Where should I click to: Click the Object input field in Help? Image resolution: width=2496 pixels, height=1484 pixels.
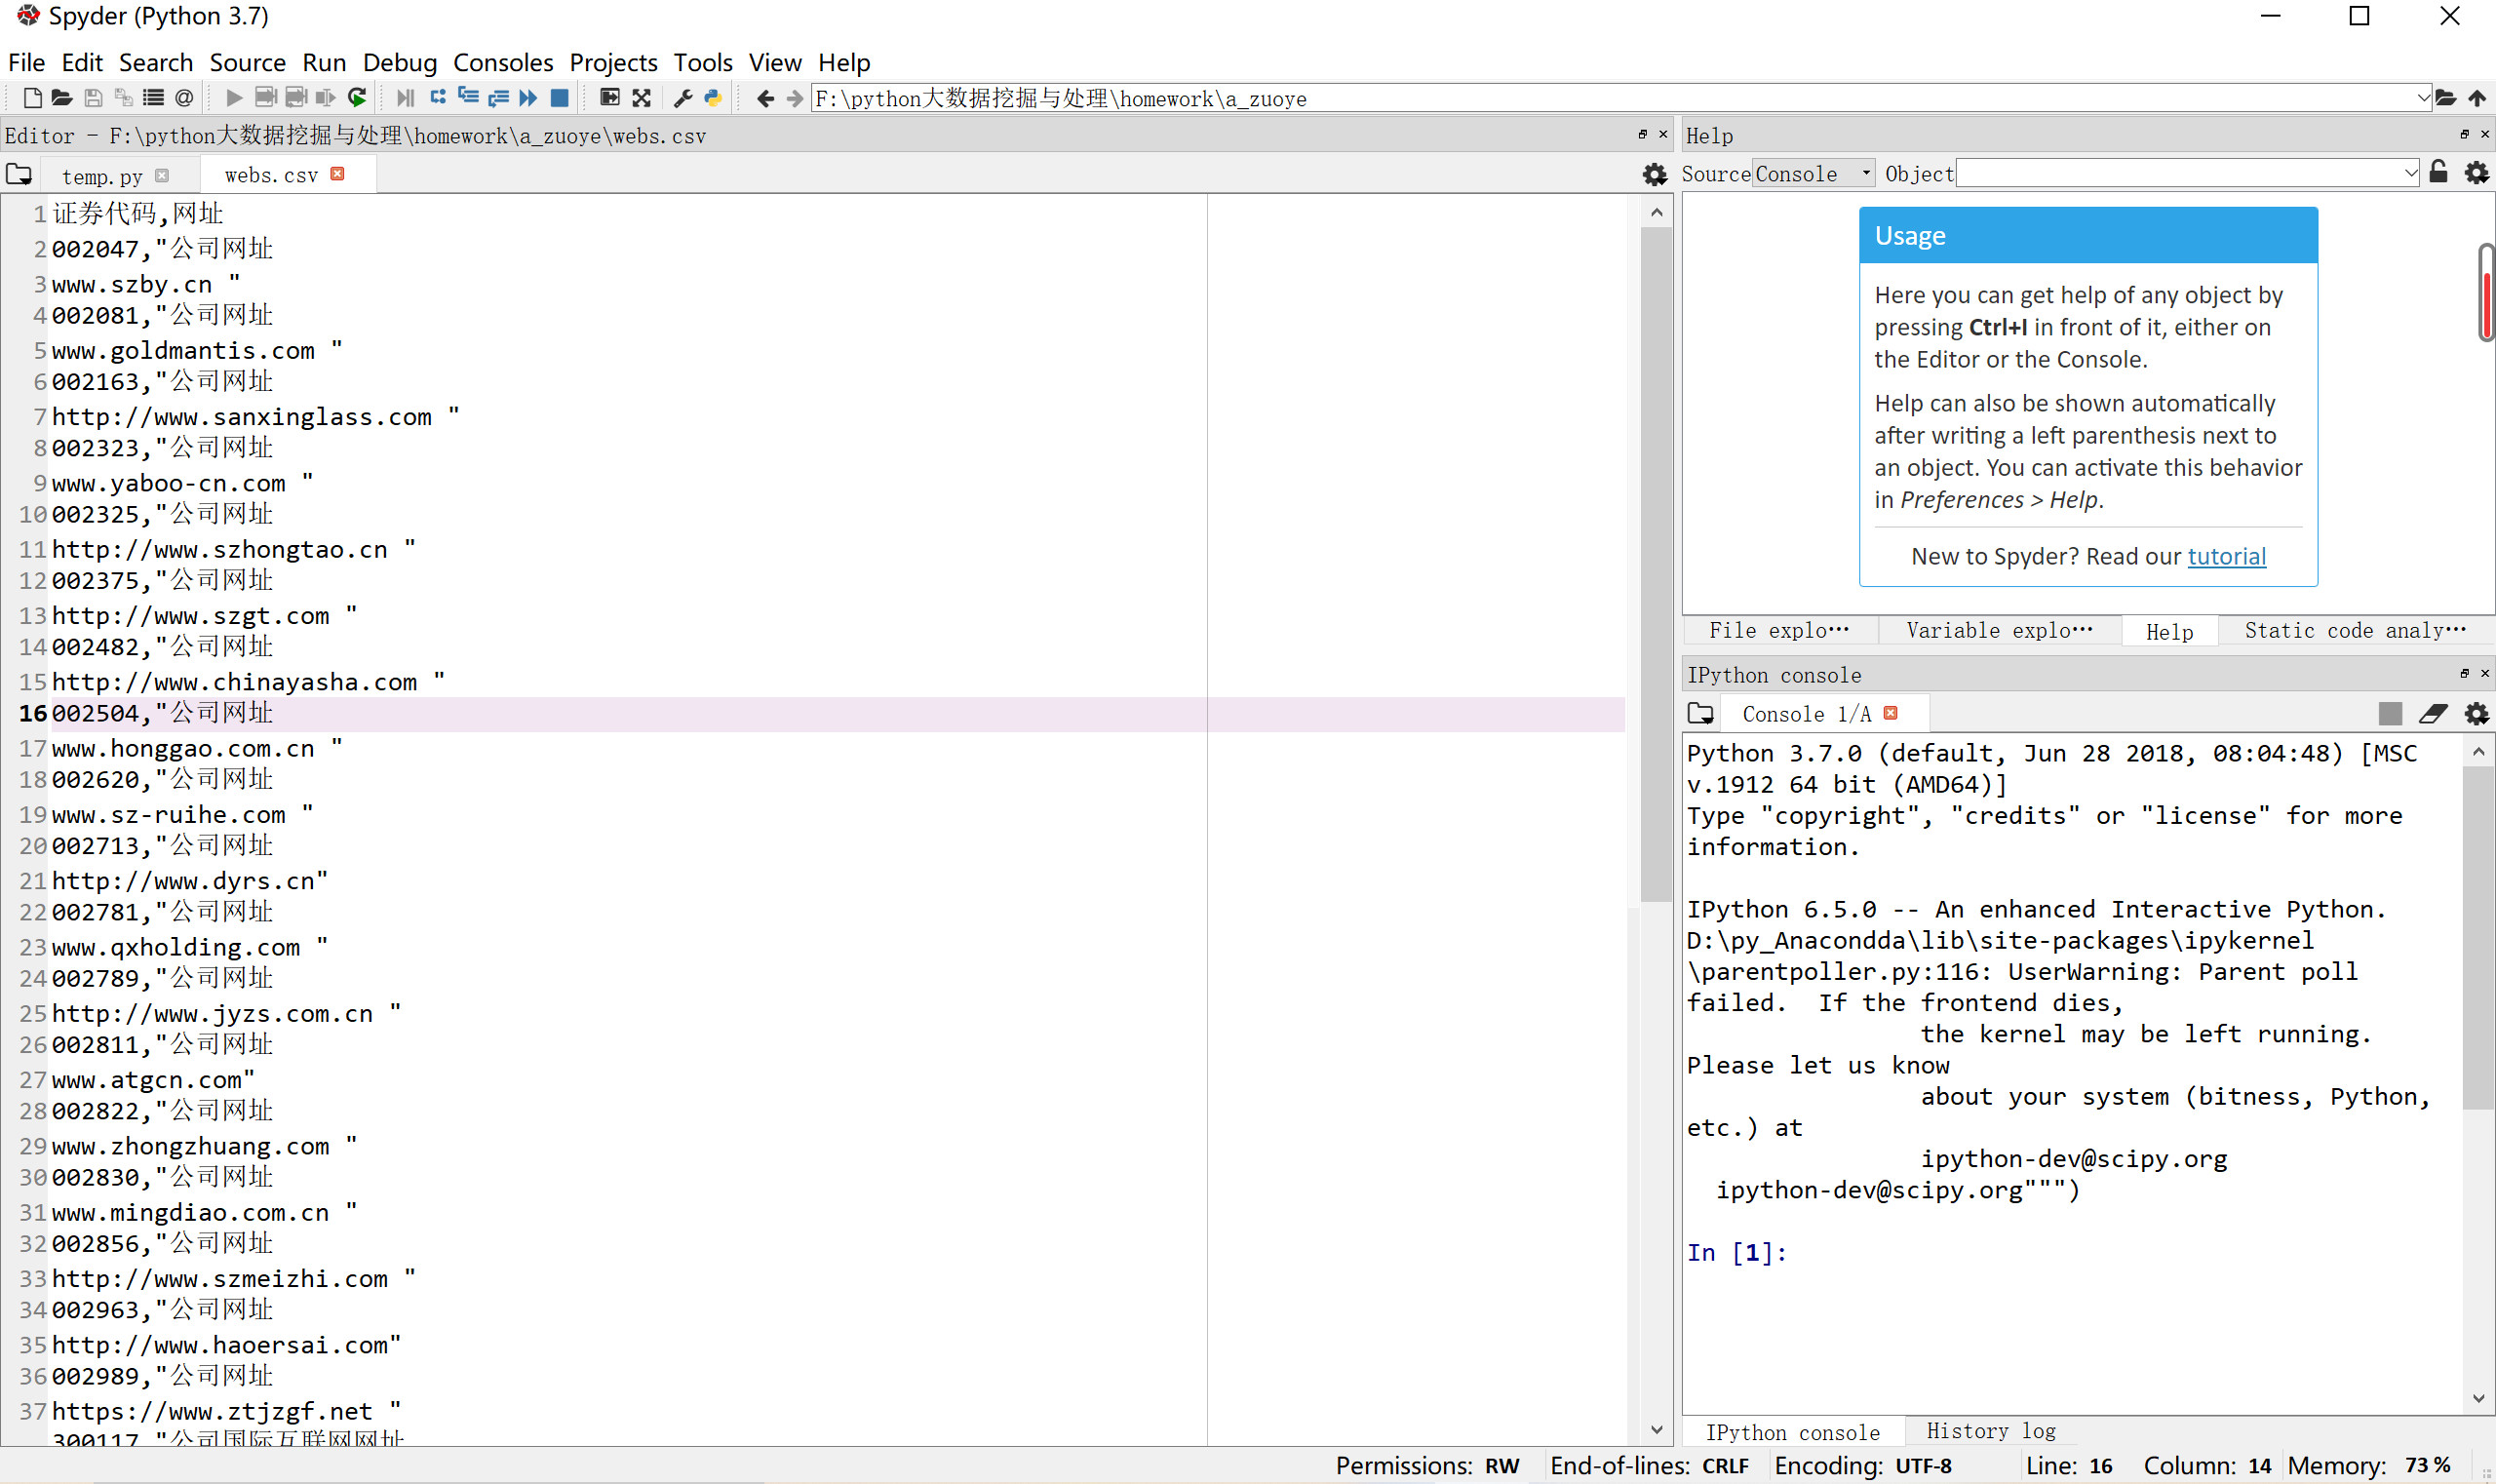click(2177, 174)
